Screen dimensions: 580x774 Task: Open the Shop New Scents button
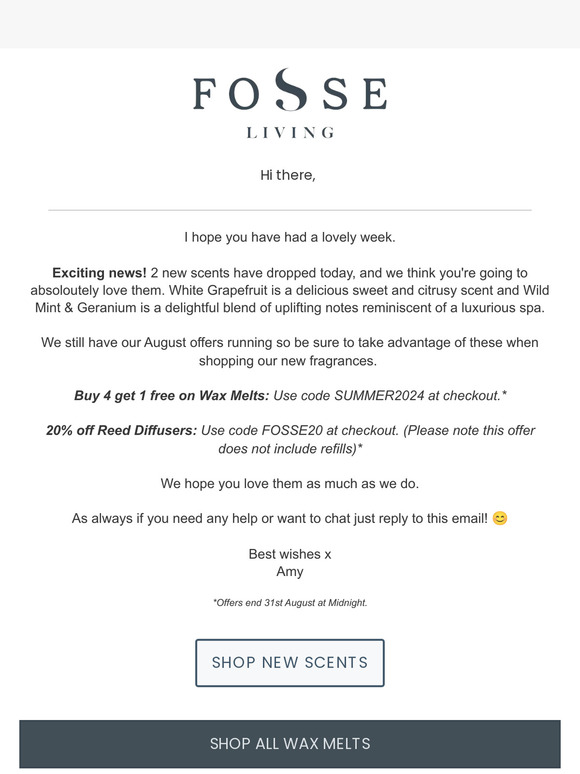pyautogui.click(x=290, y=662)
